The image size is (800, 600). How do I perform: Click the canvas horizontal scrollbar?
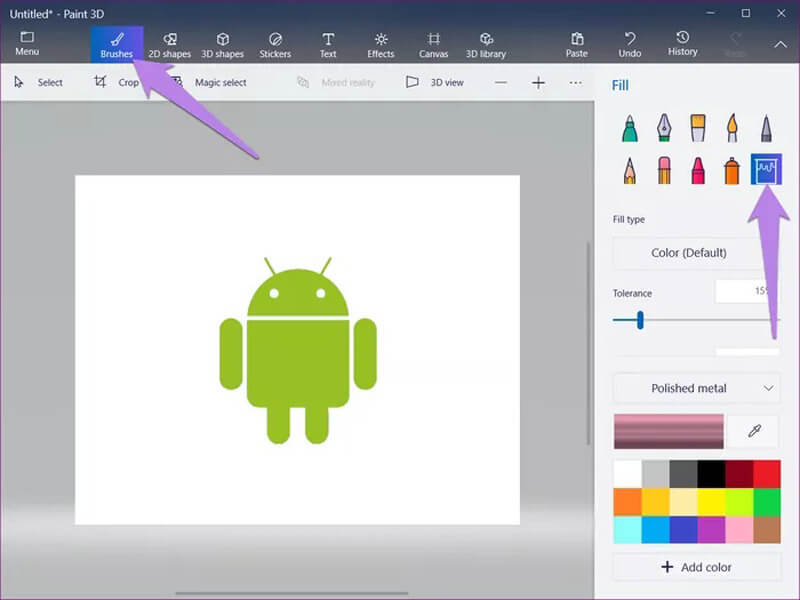[292, 593]
